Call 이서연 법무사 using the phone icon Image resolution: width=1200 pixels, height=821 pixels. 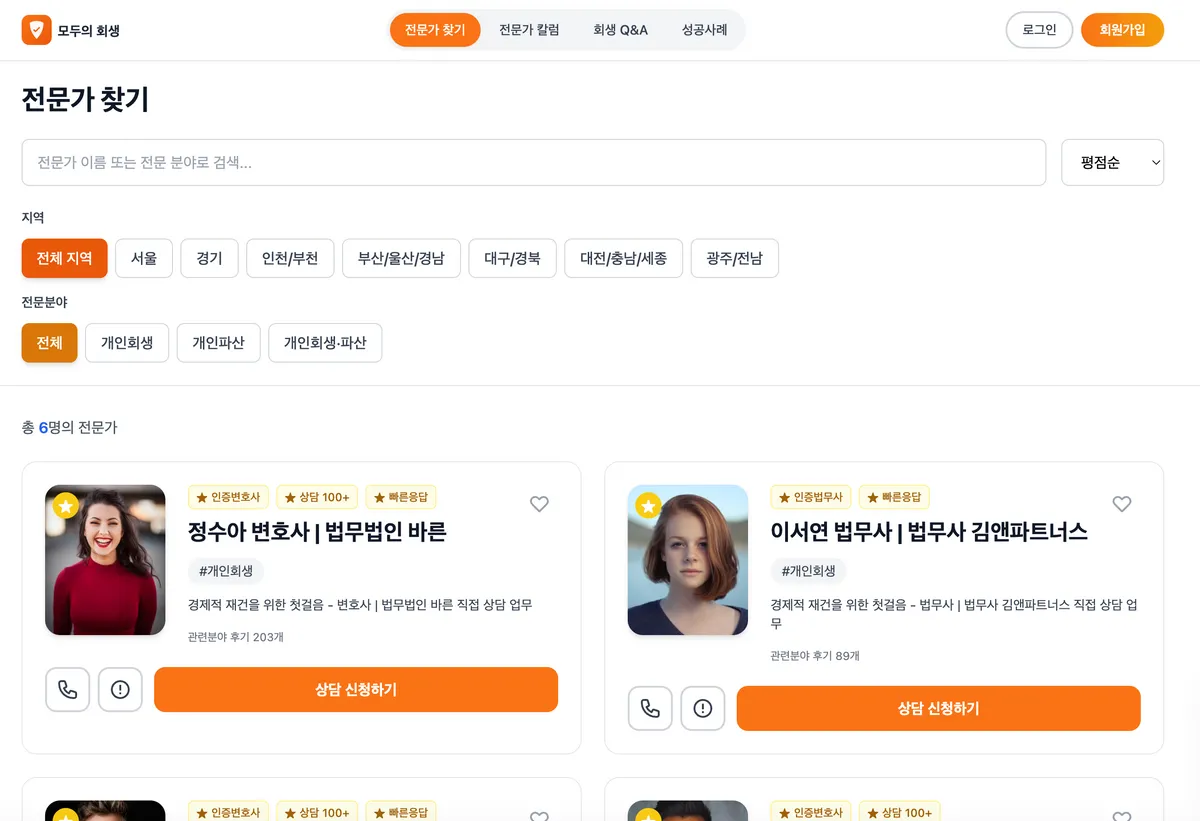[x=650, y=708]
